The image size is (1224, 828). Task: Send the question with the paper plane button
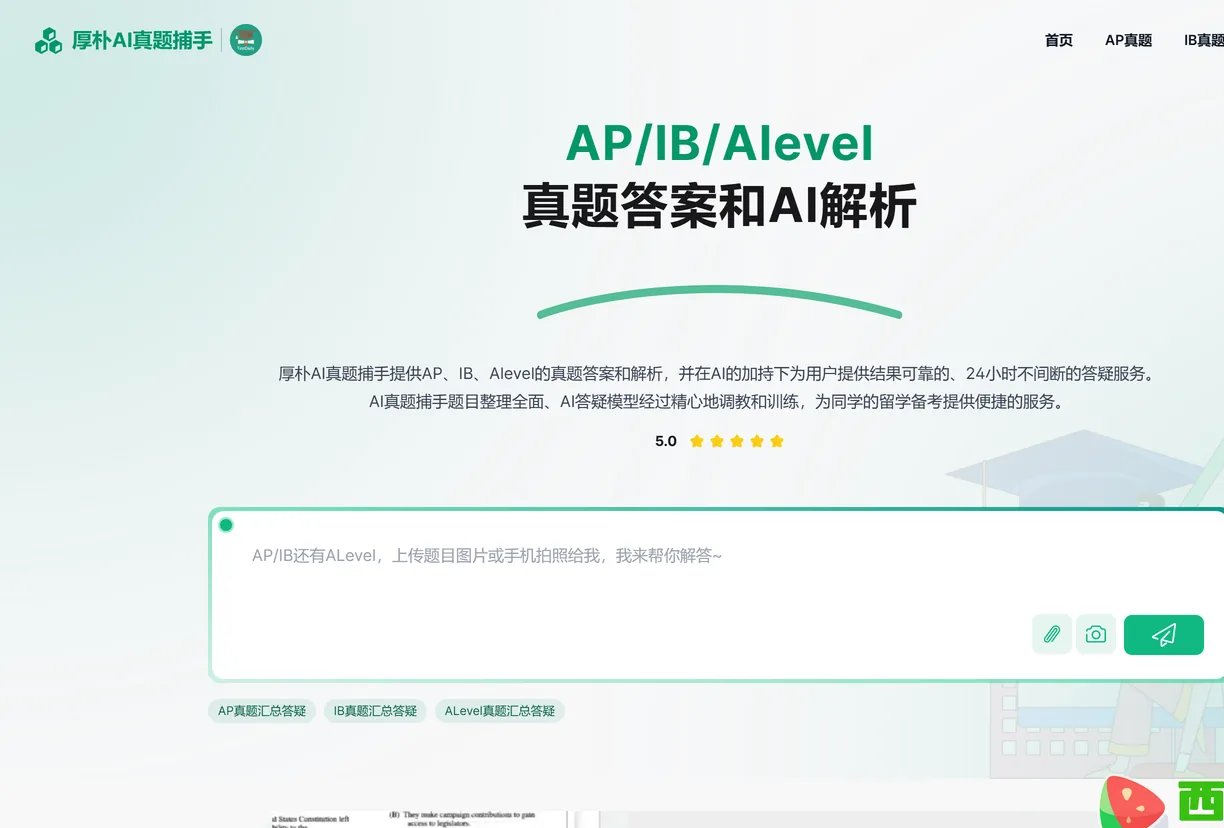[x=1164, y=635]
